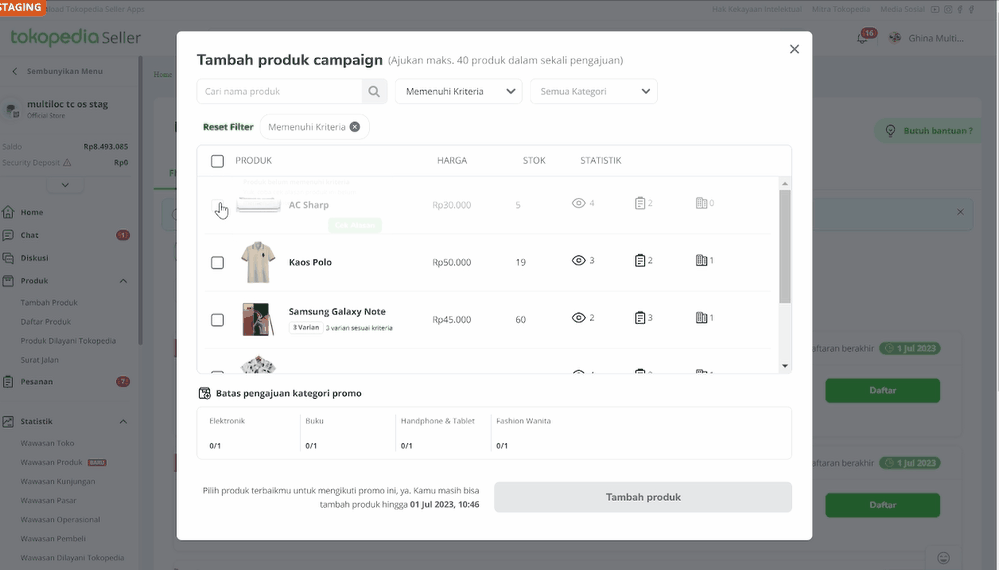The height and width of the screenshot is (570, 999).
Task: Toggle the select-all PRODUK header checkbox
Action: (x=217, y=161)
